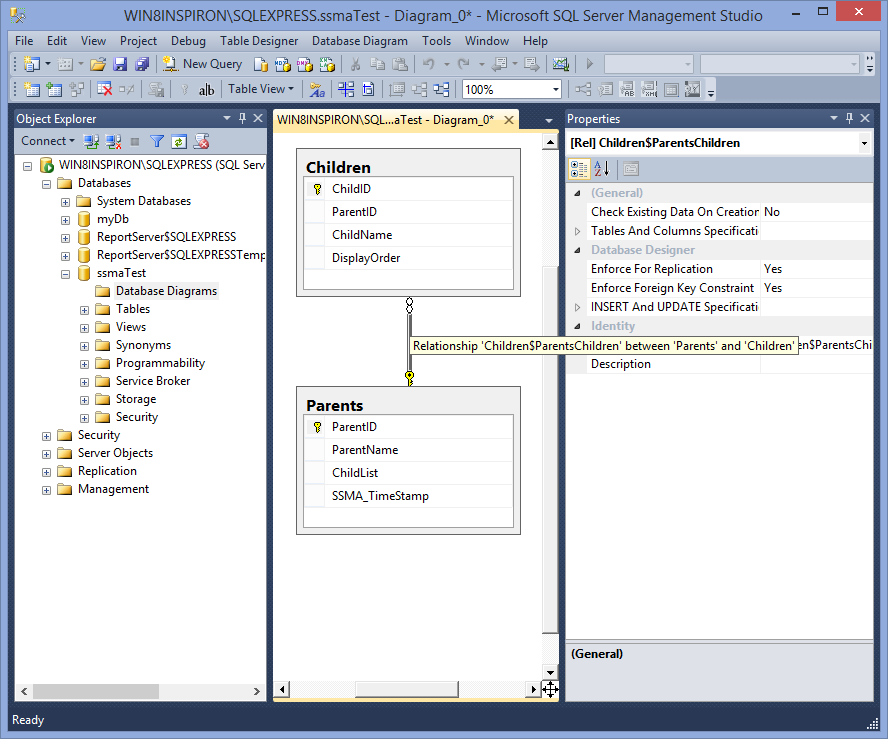Open Analysis Services MDX Query icon
Screen dimensions: 888x739
283,65
